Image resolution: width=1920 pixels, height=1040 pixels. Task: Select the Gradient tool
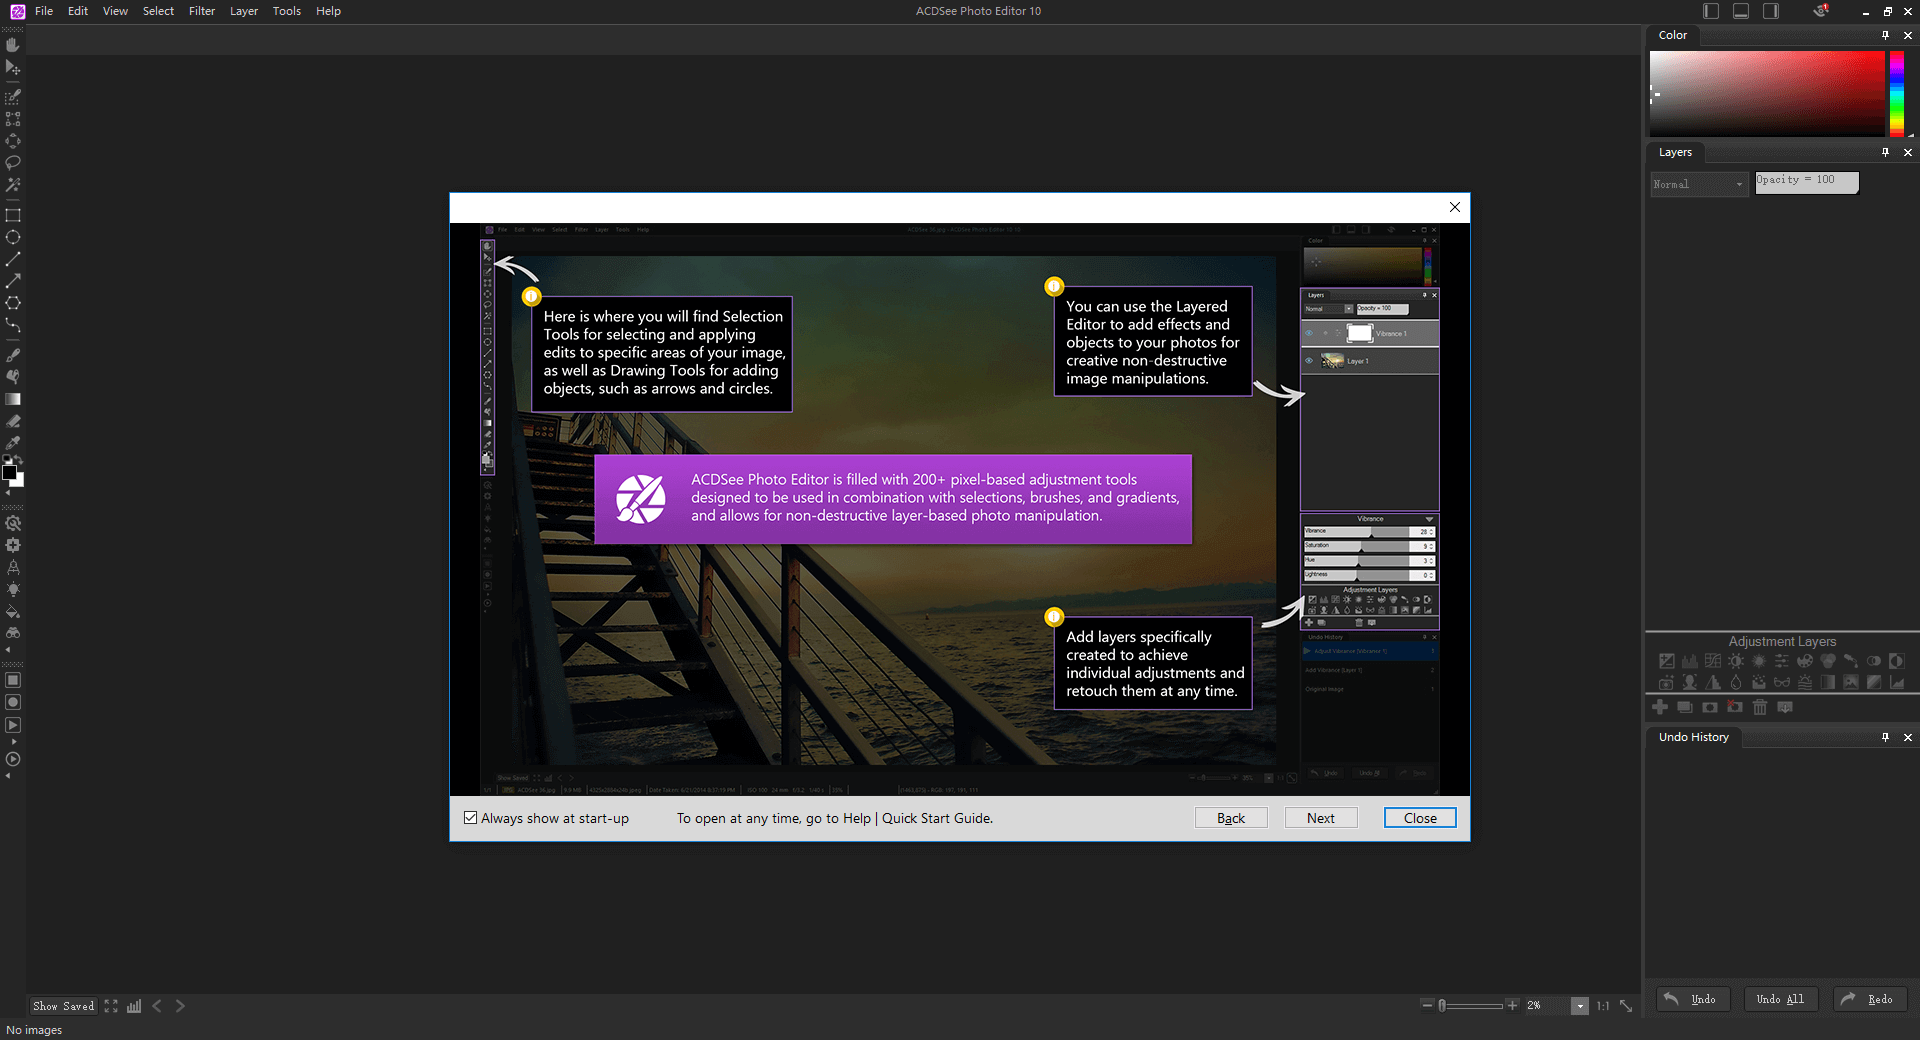click(13, 399)
